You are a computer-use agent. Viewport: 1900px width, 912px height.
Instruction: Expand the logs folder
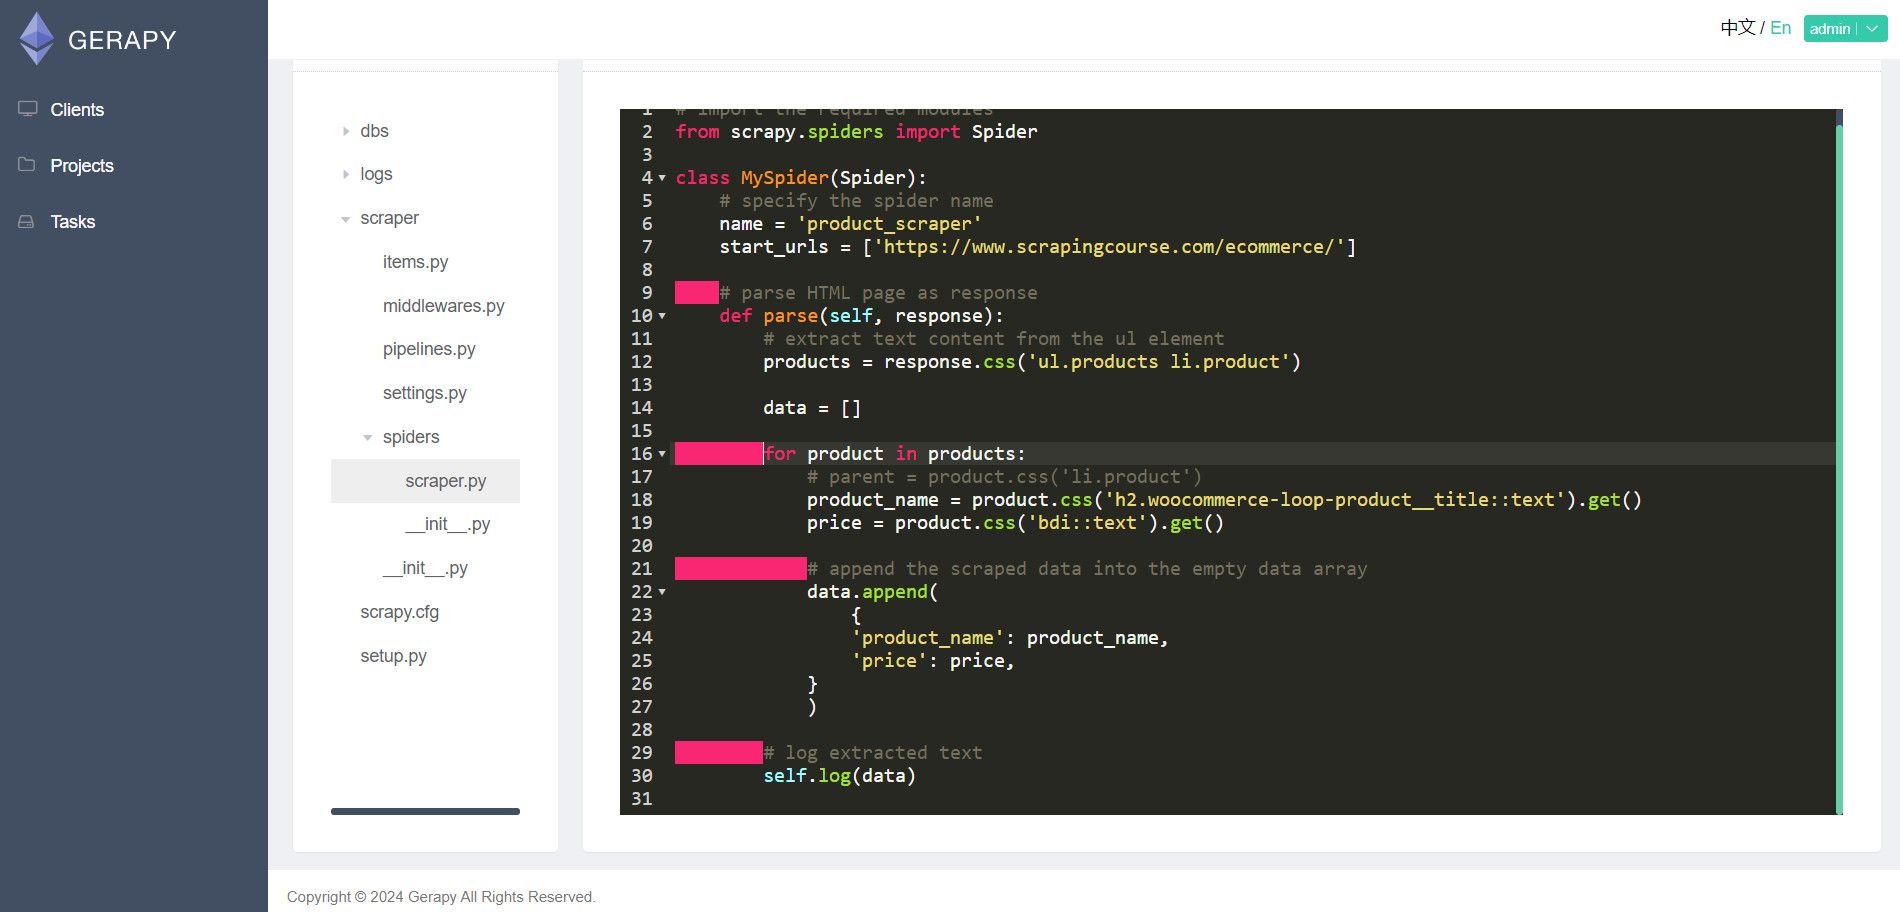pyautogui.click(x=346, y=174)
